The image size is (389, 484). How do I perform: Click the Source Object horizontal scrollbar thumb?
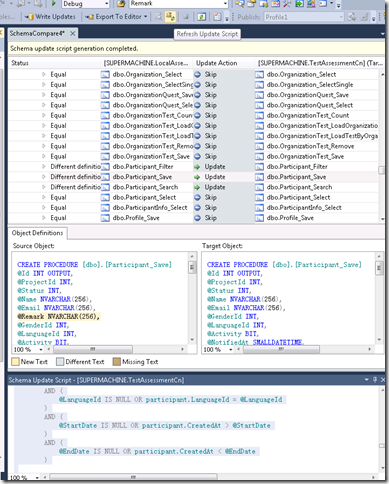tap(93, 349)
